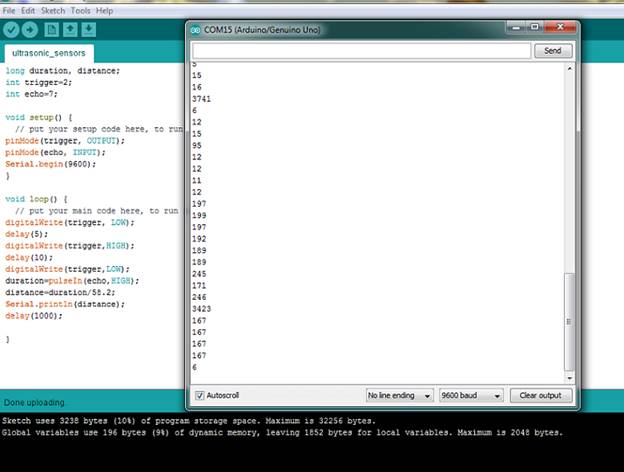The image size is (624, 472).
Task: Open the Edit menu
Action: [x=28, y=10]
